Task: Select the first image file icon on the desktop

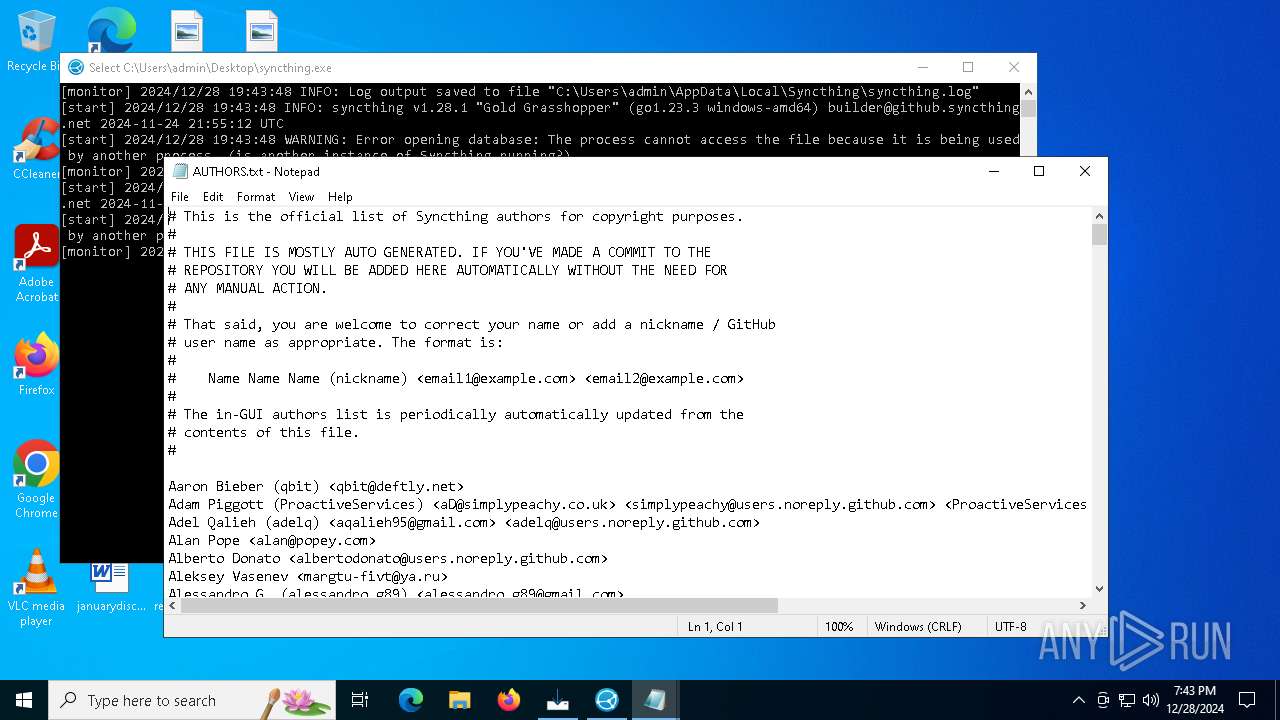Action: [186, 31]
